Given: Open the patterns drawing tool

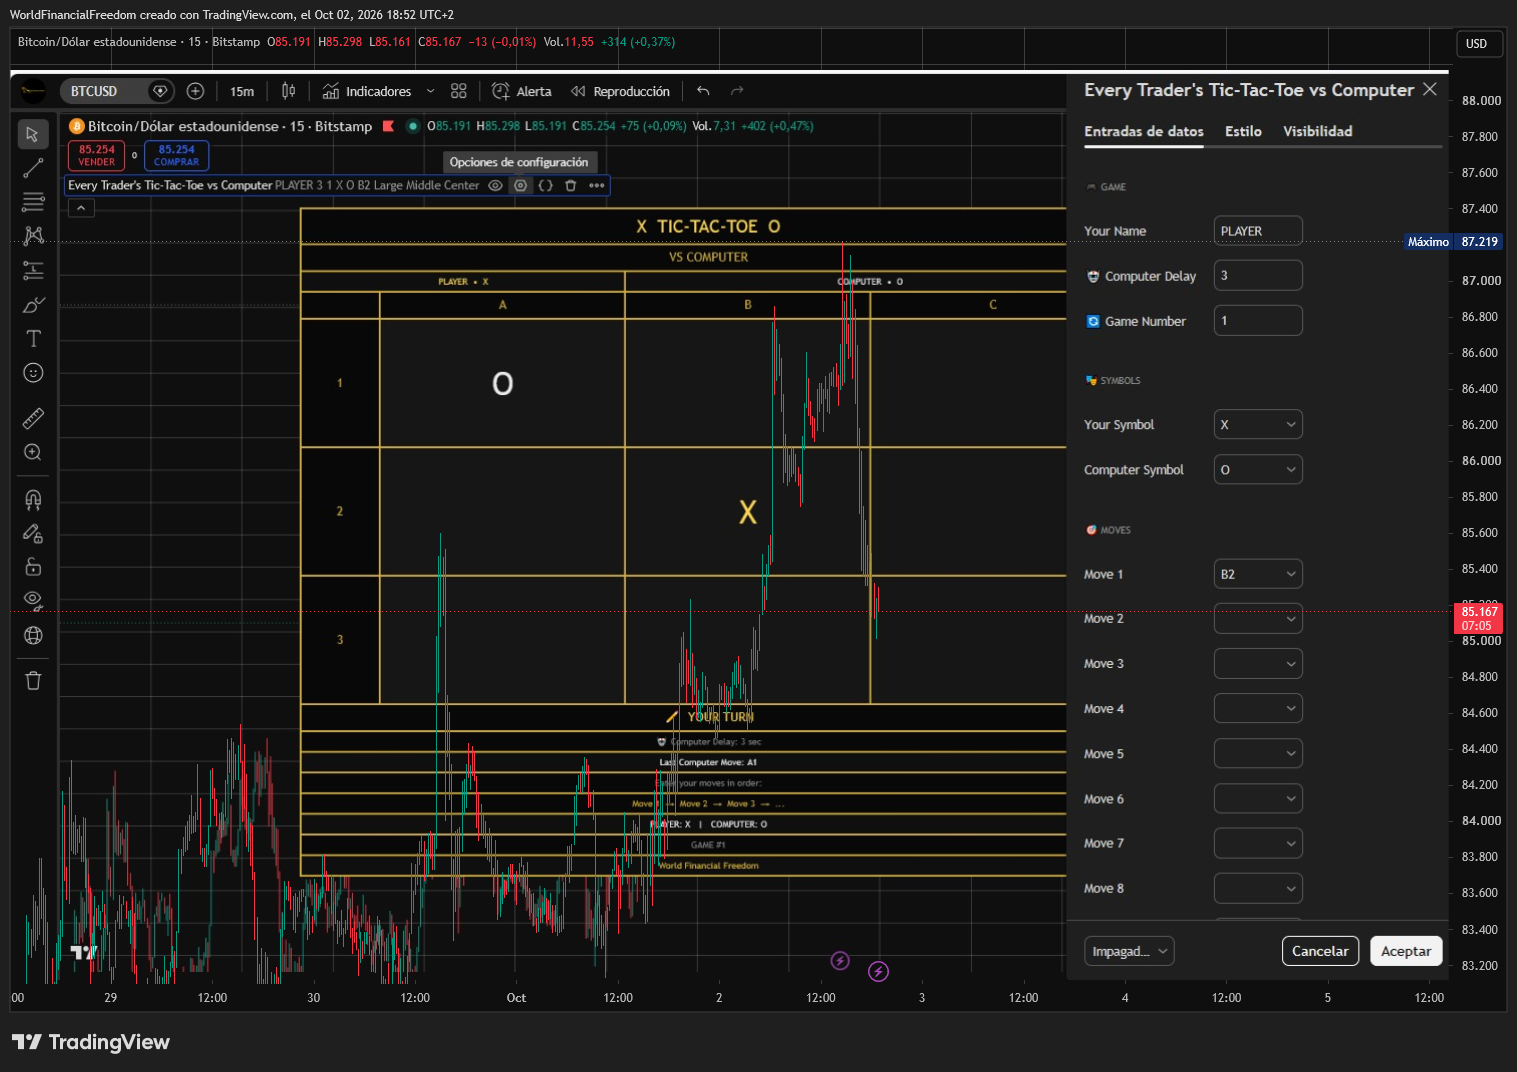Looking at the screenshot, I should 33,236.
